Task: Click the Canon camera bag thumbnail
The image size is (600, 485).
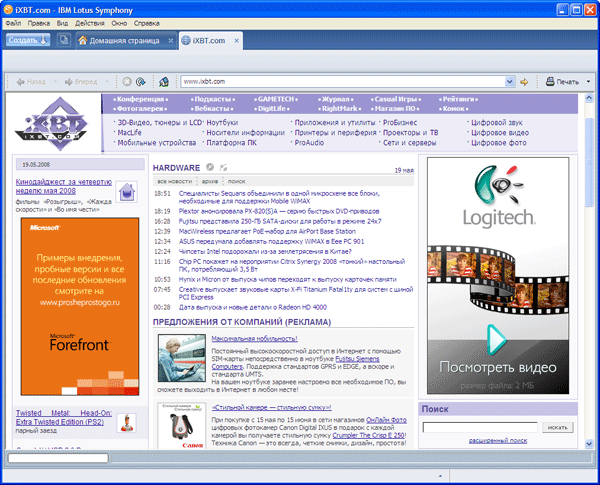Action: [182, 425]
